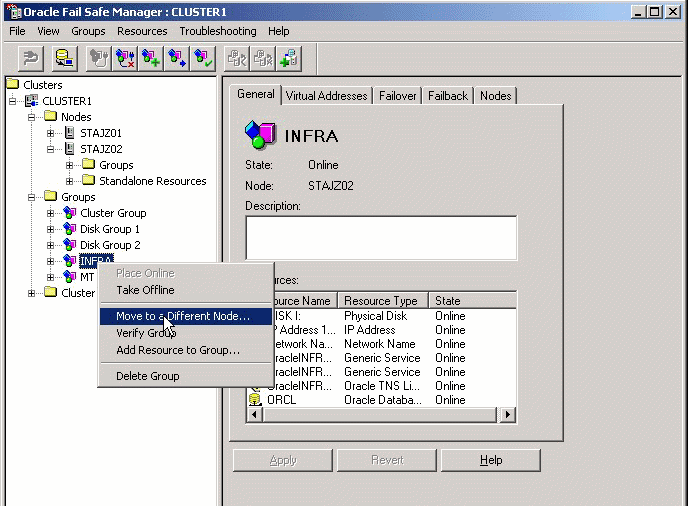The width and height of the screenshot is (688, 506).
Task: Collapse the STAJZ02 node
Action: 50,149
